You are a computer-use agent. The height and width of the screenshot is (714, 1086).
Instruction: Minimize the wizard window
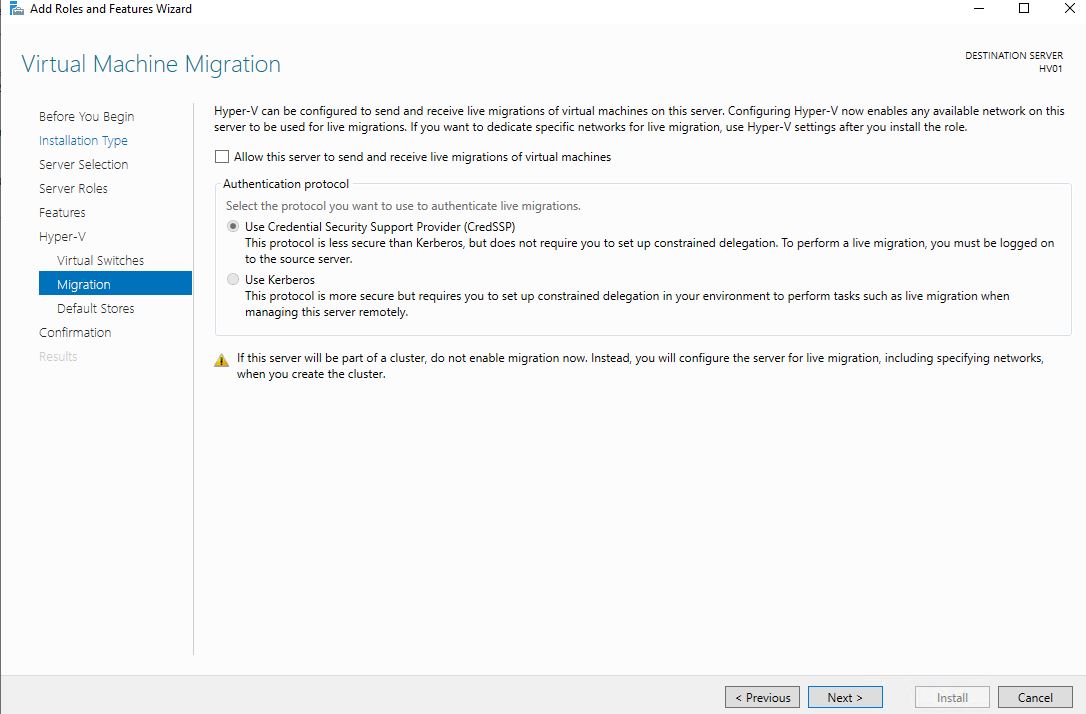977,9
